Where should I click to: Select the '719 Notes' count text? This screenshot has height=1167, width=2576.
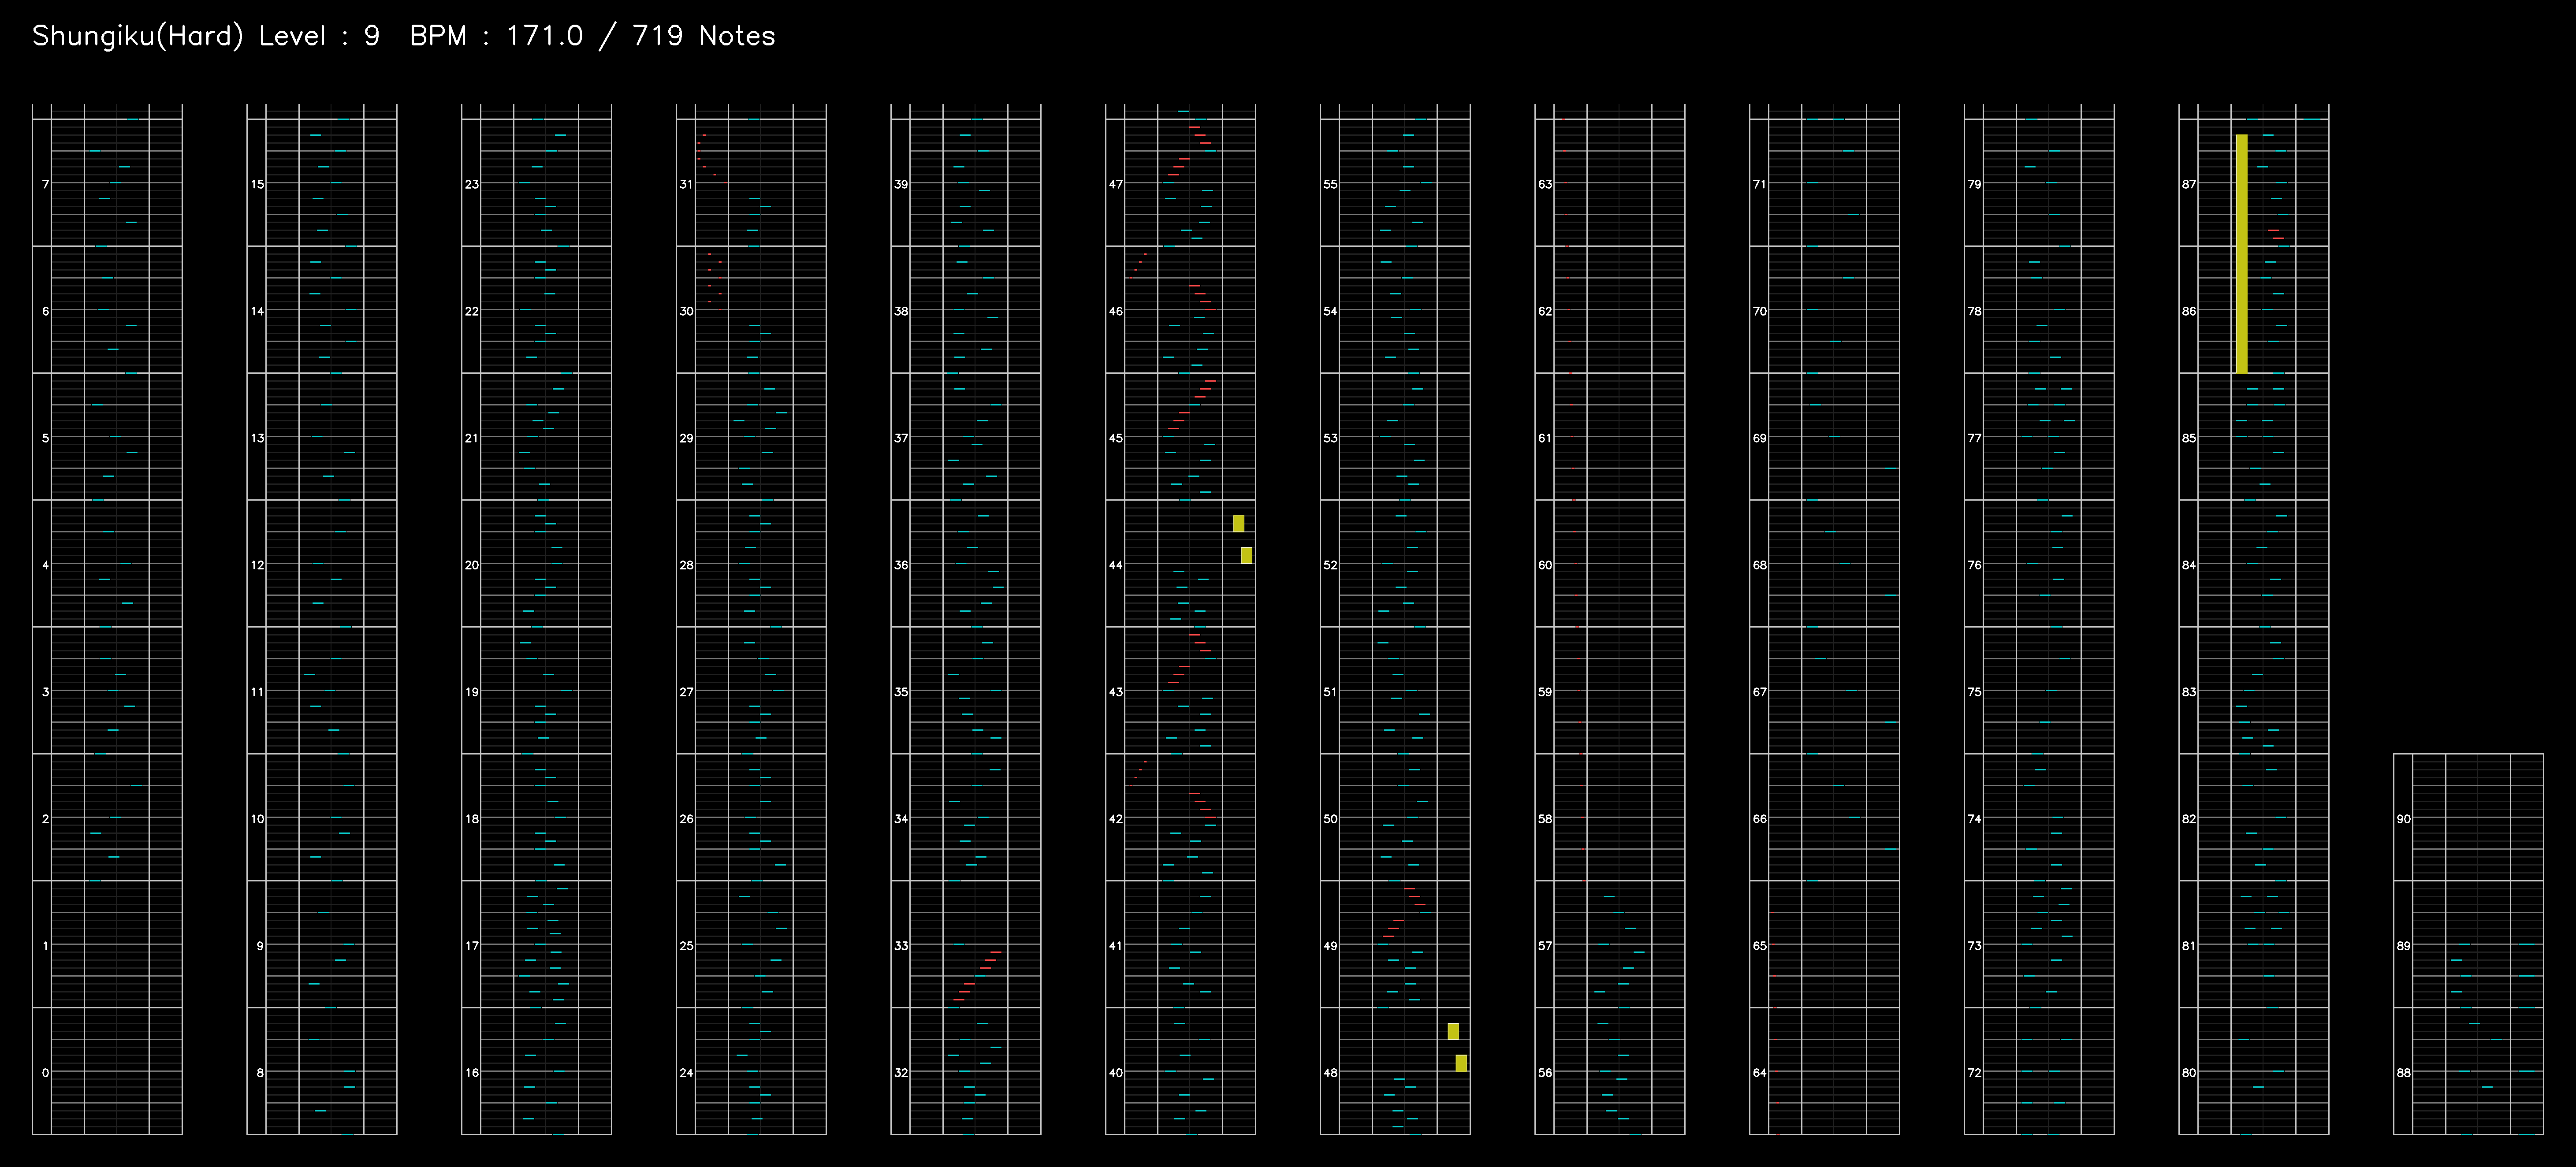click(704, 36)
